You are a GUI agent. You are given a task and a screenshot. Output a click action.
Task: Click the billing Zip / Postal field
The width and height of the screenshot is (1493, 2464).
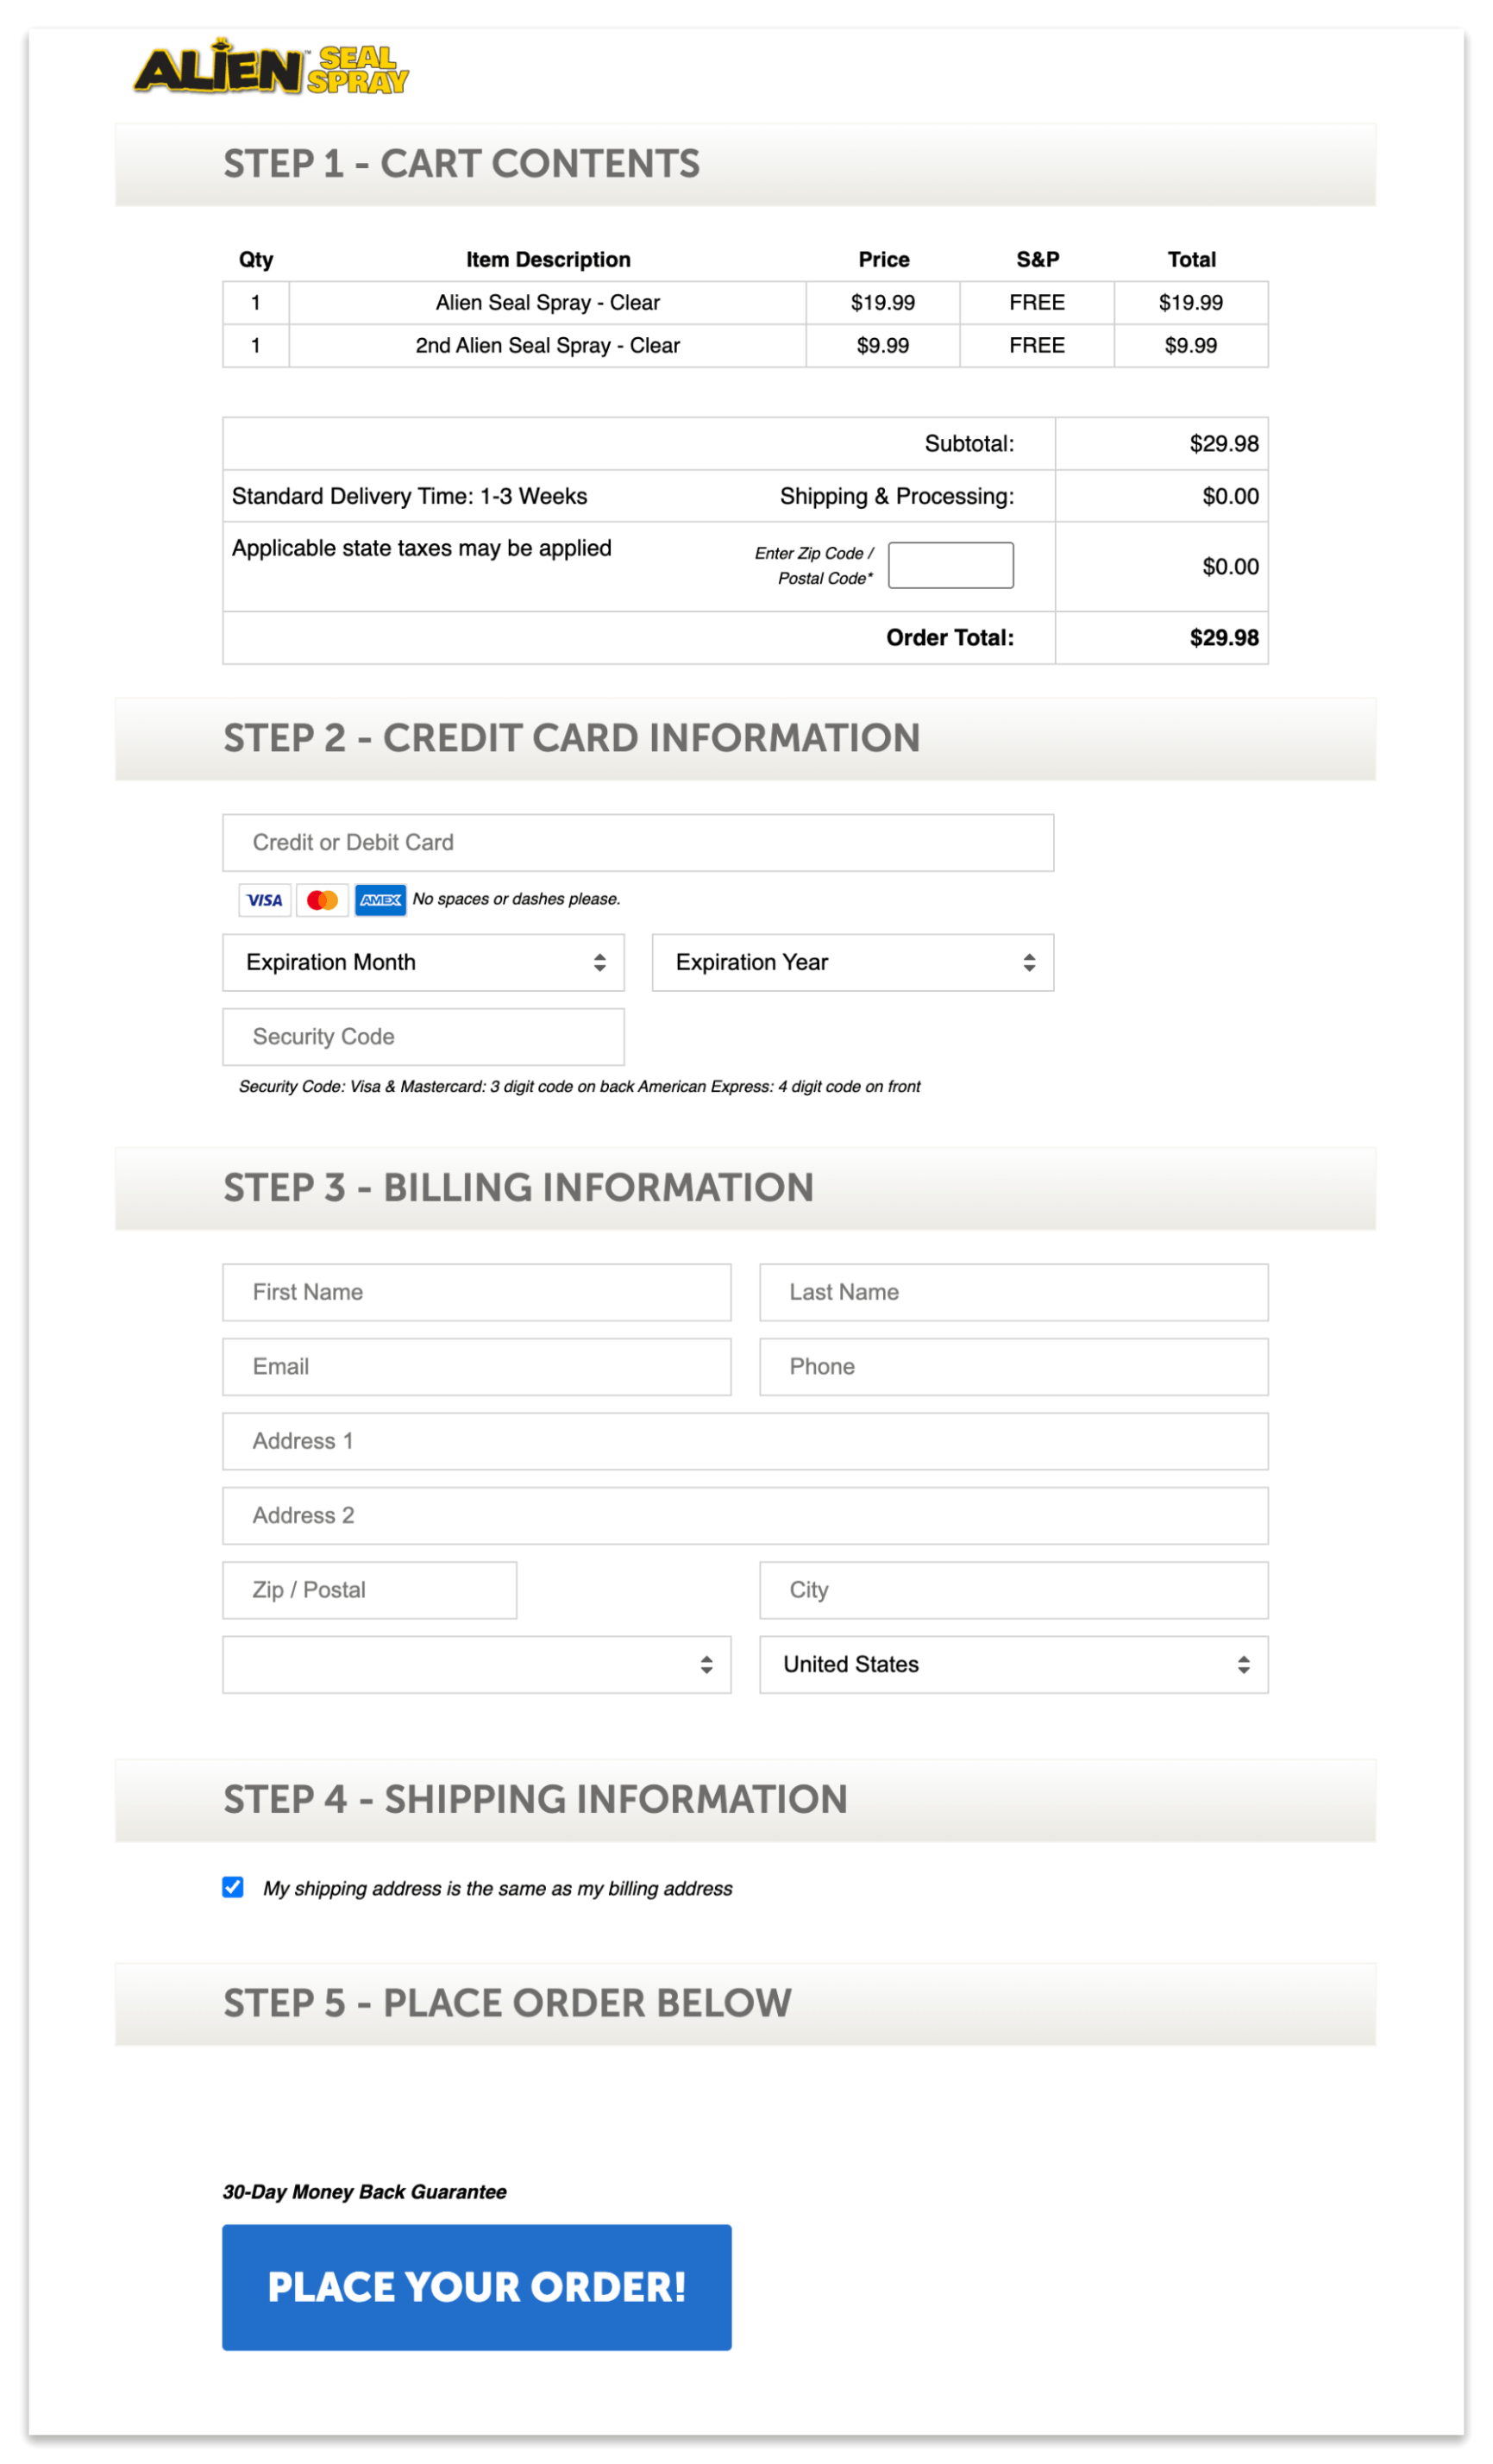(x=368, y=1590)
